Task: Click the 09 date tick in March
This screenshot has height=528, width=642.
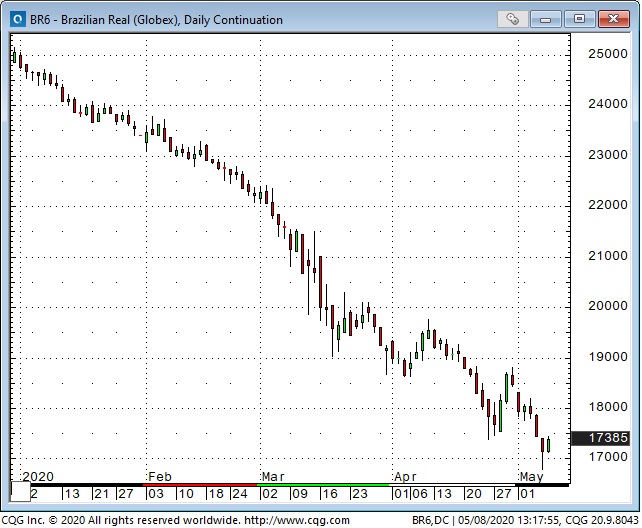Action: click(300, 494)
